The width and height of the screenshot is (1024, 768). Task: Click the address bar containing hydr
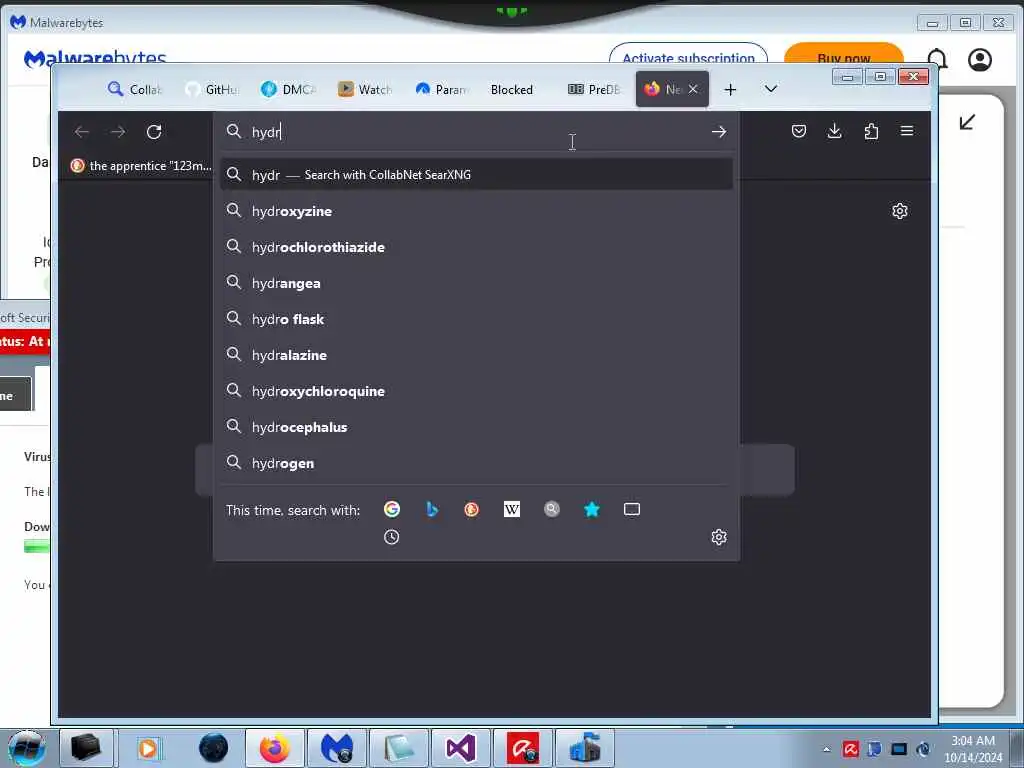click(x=476, y=132)
